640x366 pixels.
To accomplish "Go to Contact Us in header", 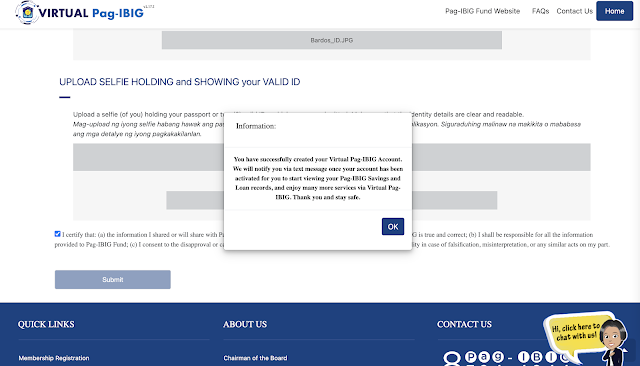I will point(574,11).
